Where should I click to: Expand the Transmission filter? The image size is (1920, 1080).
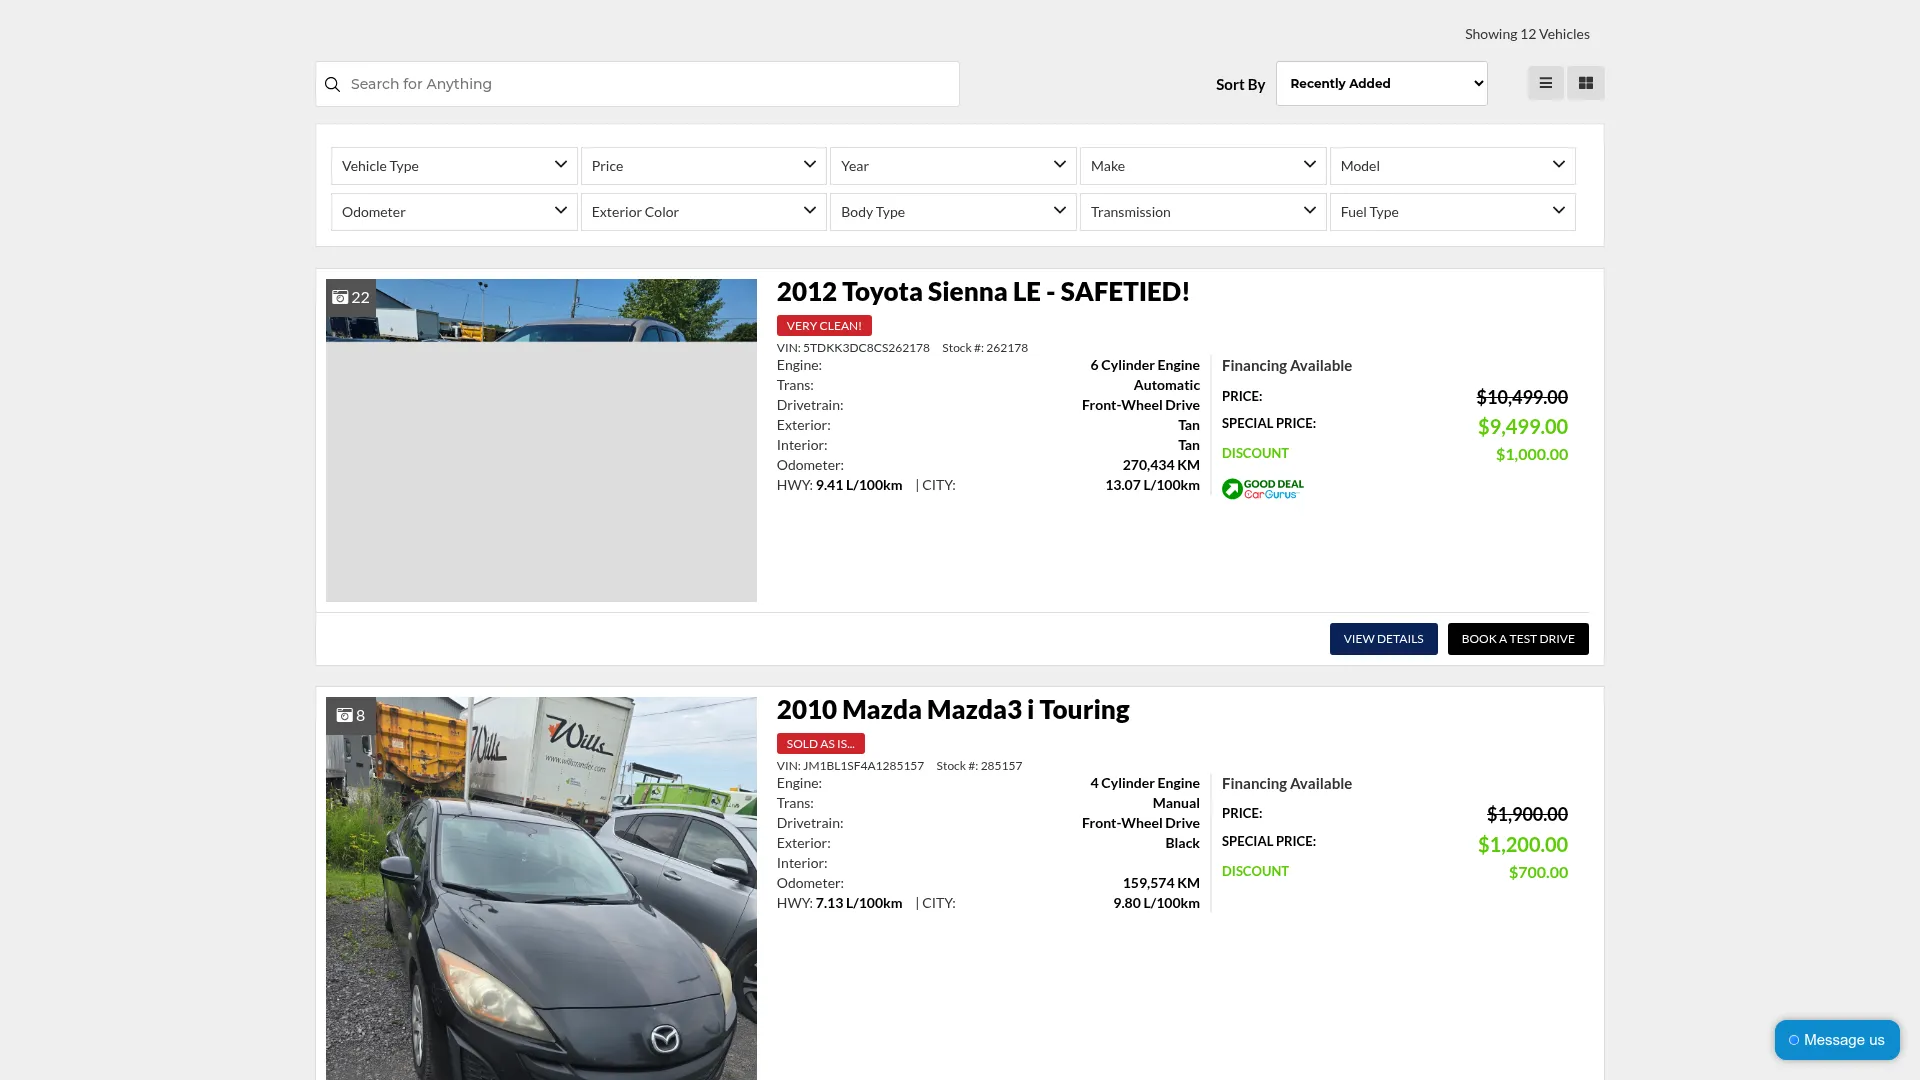1203,212
